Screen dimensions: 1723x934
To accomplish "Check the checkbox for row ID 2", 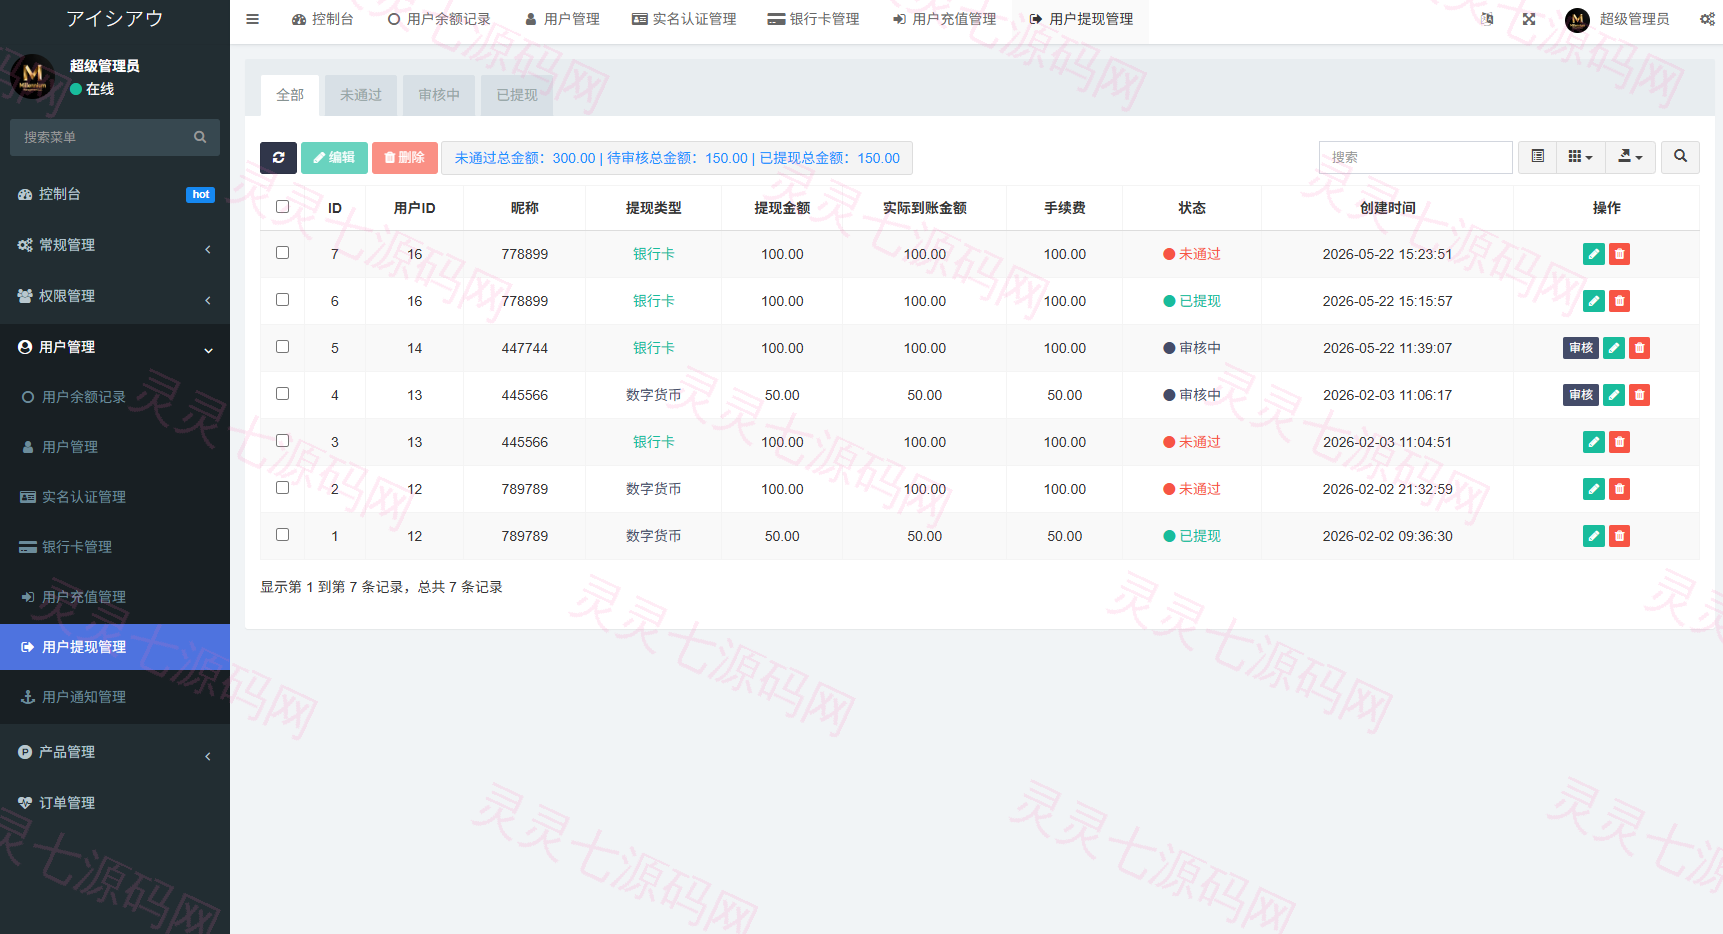I will [x=283, y=488].
